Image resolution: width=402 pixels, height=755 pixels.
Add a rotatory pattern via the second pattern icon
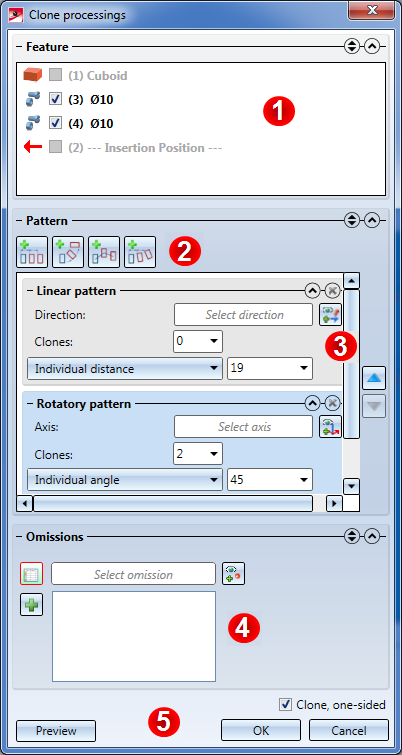tap(68, 252)
